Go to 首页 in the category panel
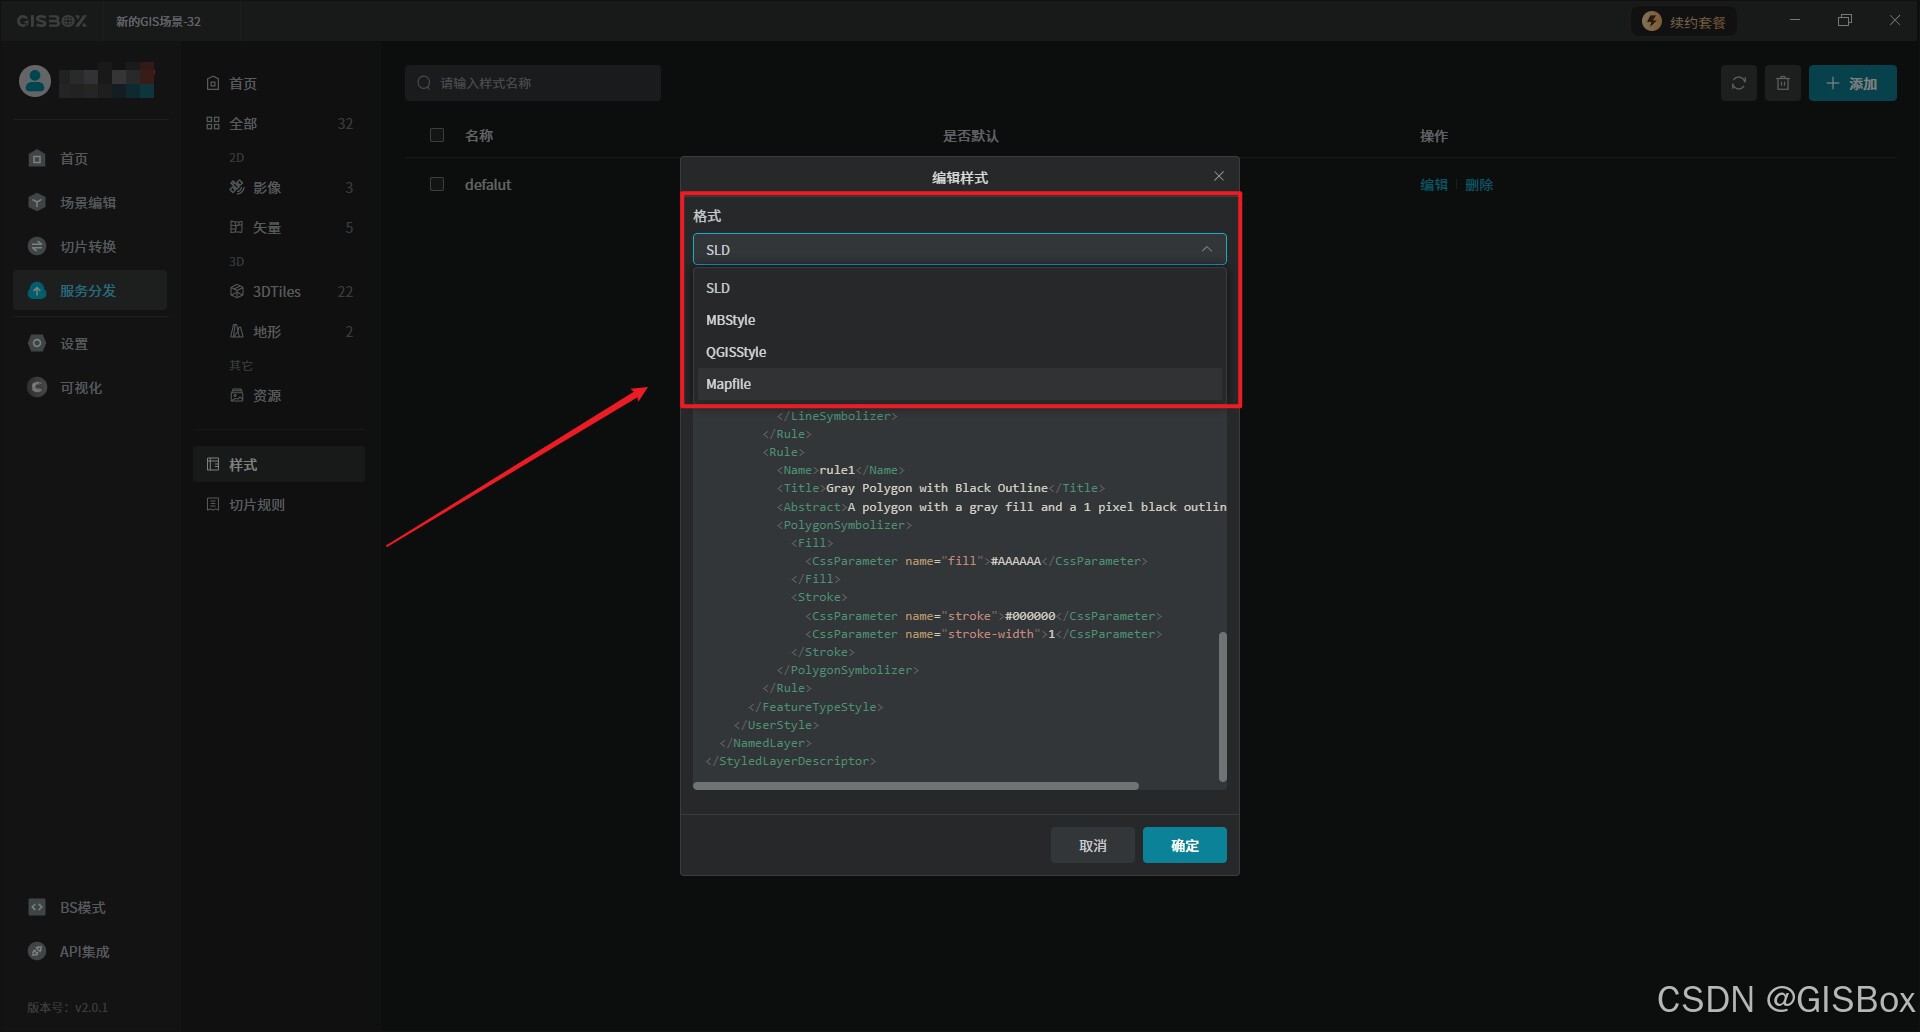The width and height of the screenshot is (1920, 1032). 279,83
